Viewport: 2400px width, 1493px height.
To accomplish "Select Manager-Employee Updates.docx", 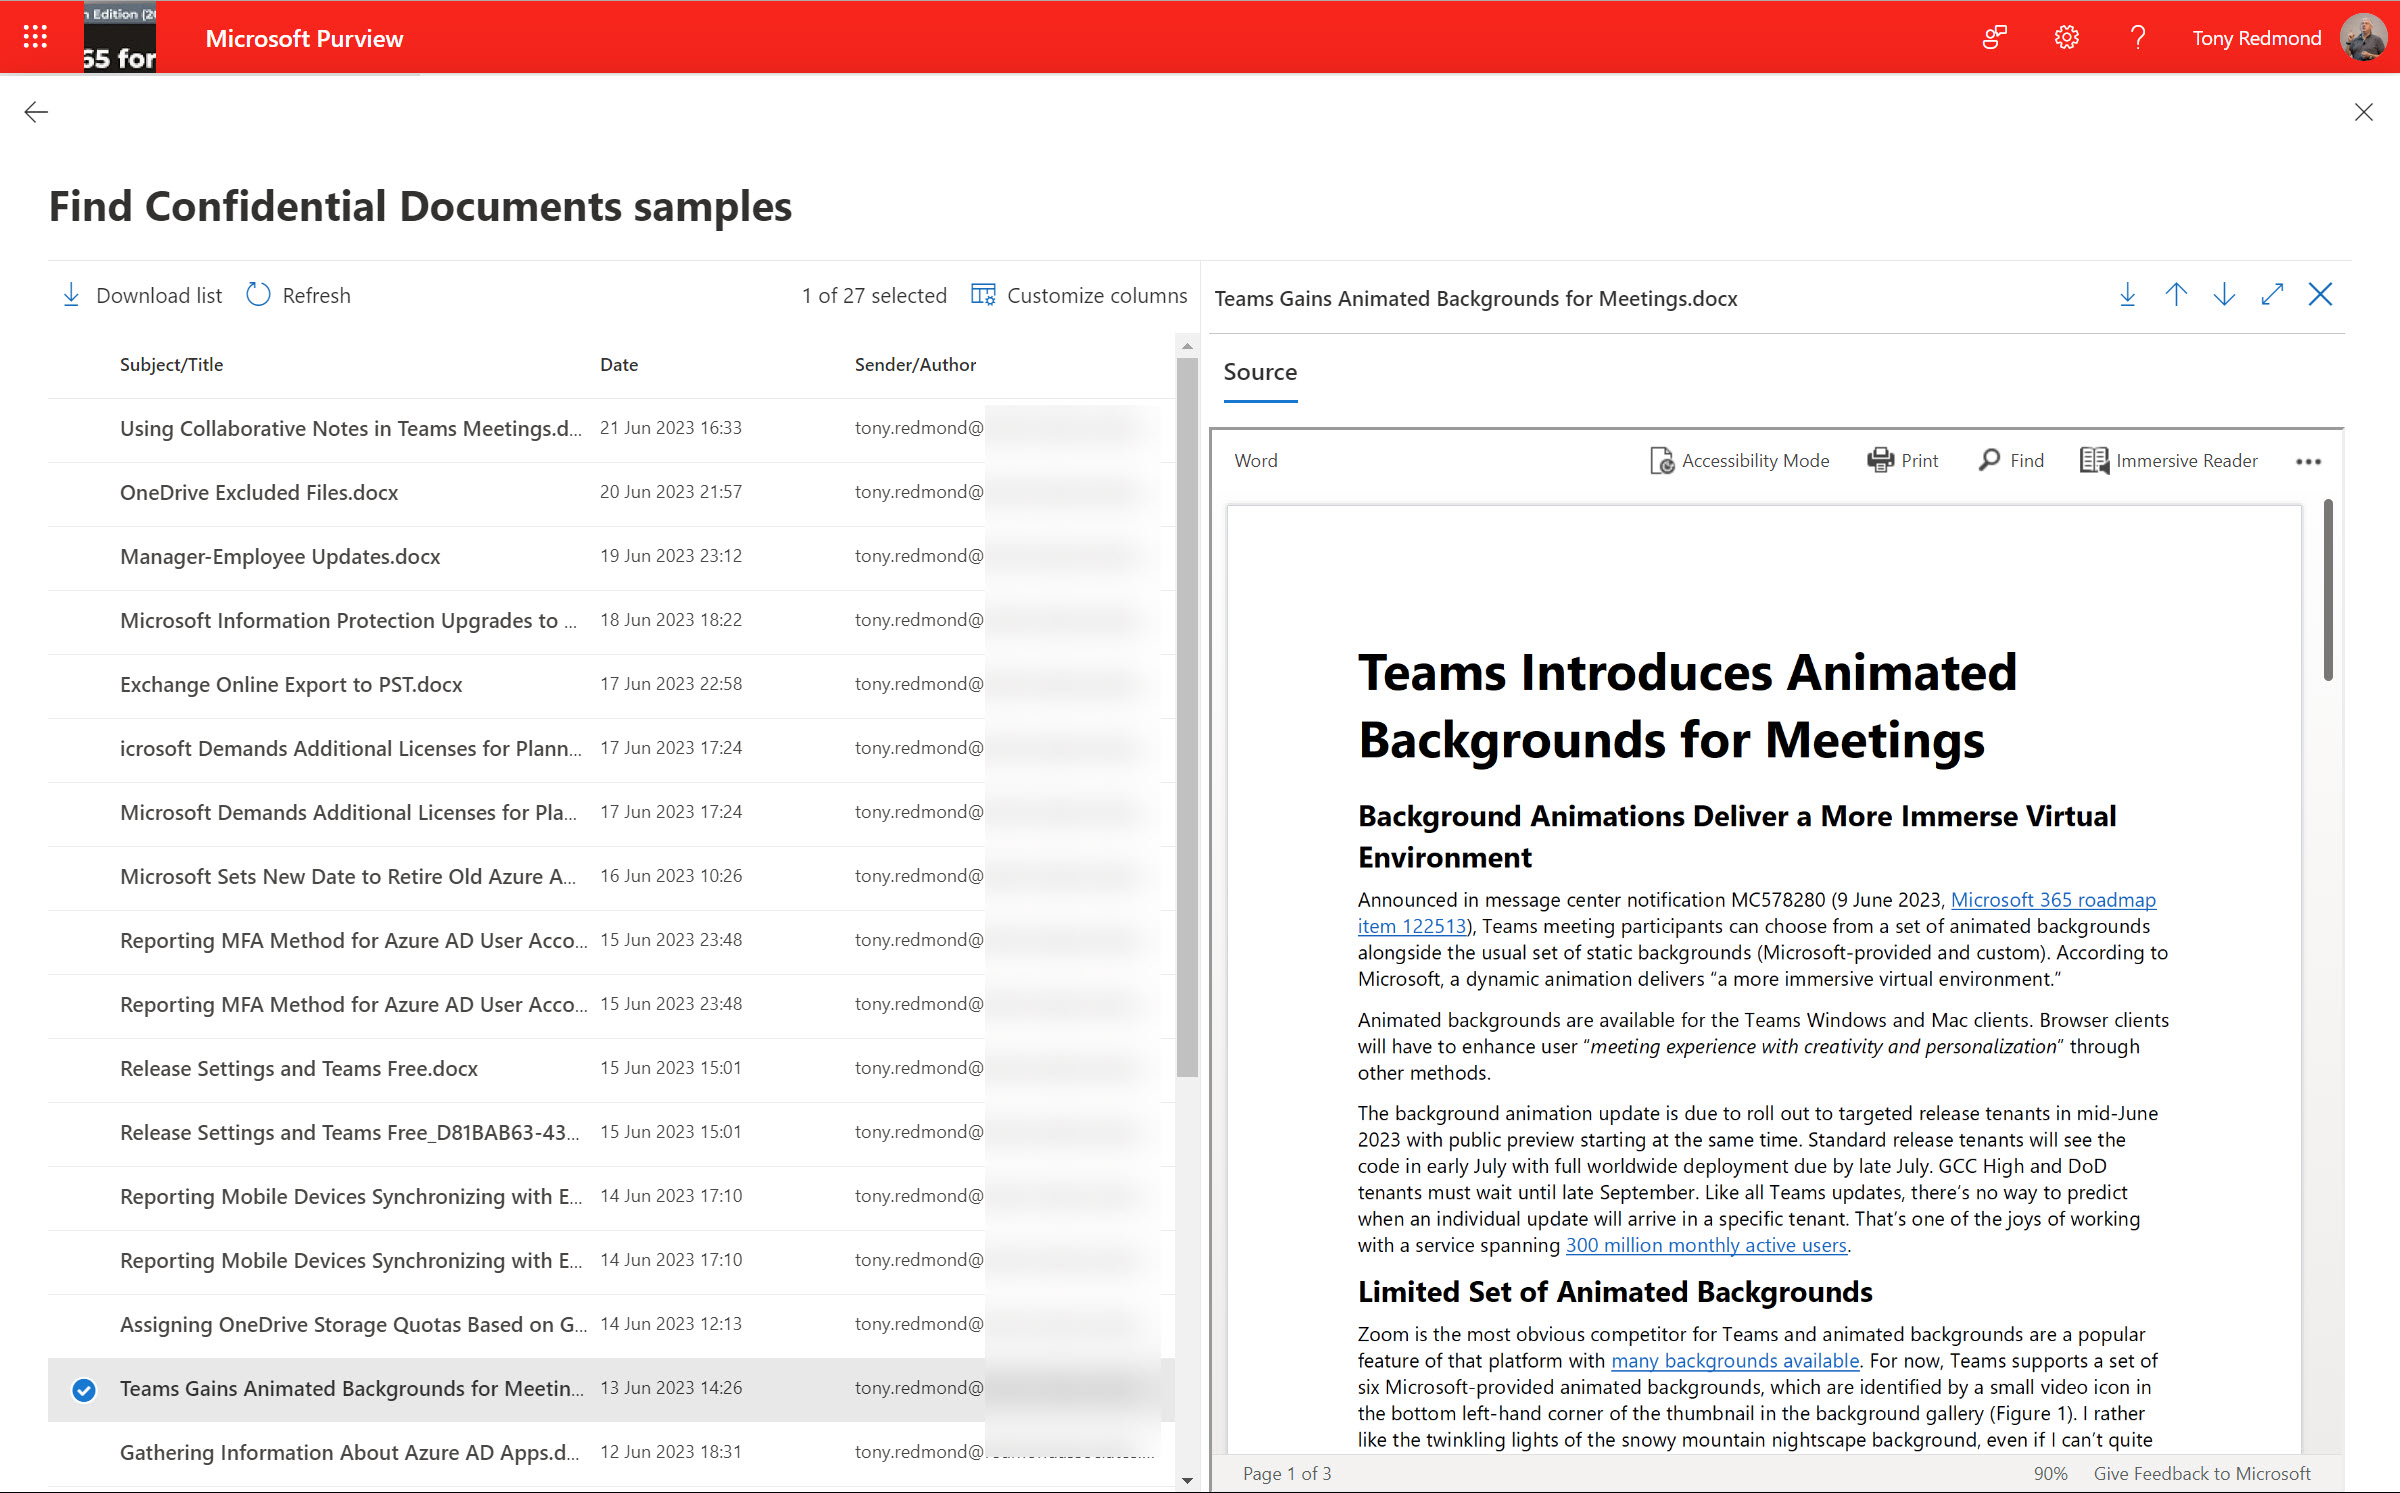I will (x=611, y=557).
